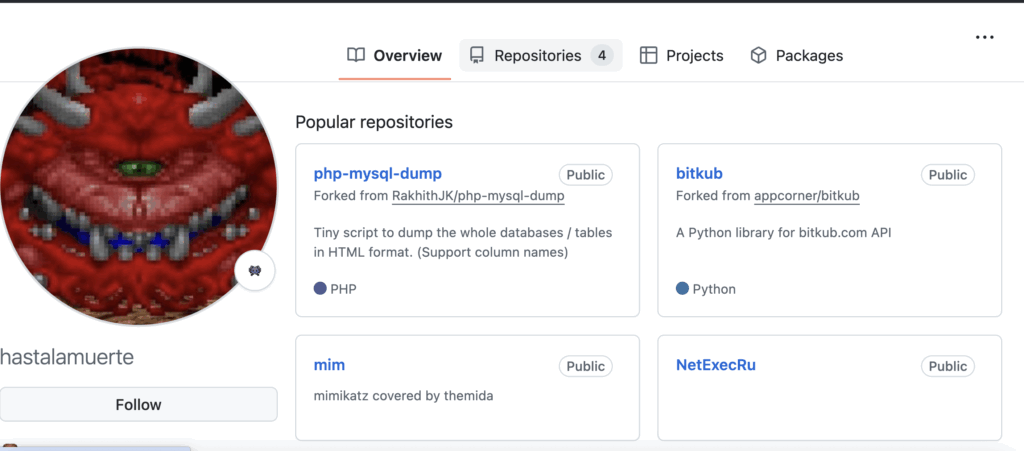This screenshot has width=1024, height=451.
Task: Open the three-dot more options menu
Action: [984, 37]
